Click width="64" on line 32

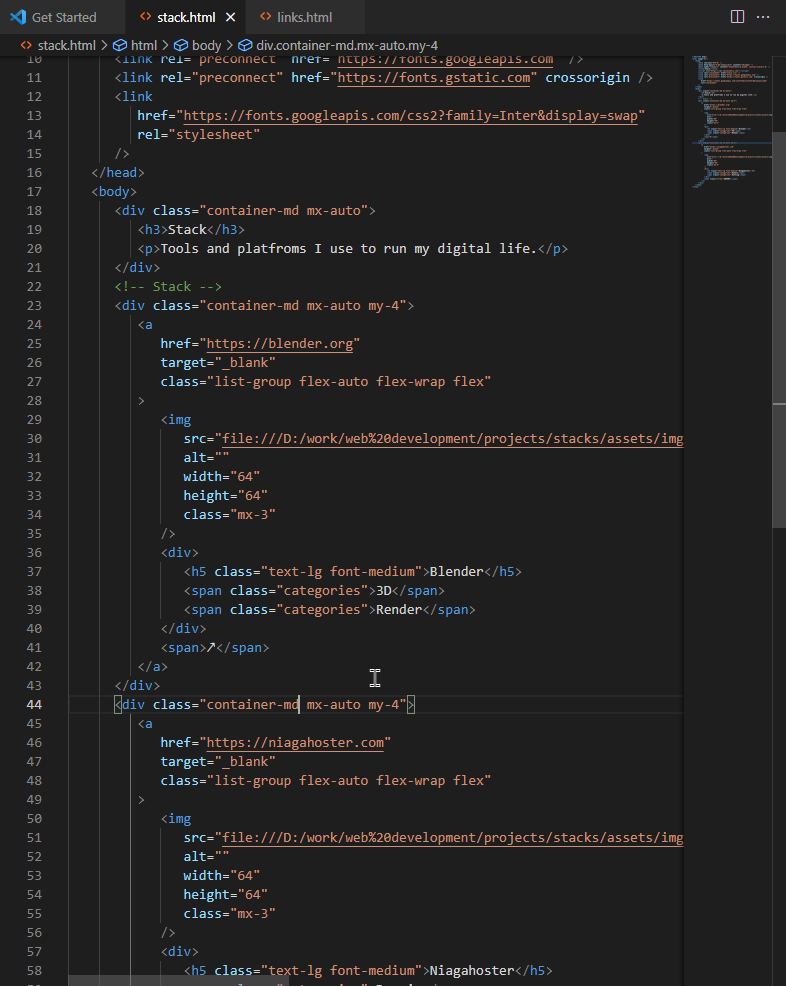pyautogui.click(x=221, y=477)
